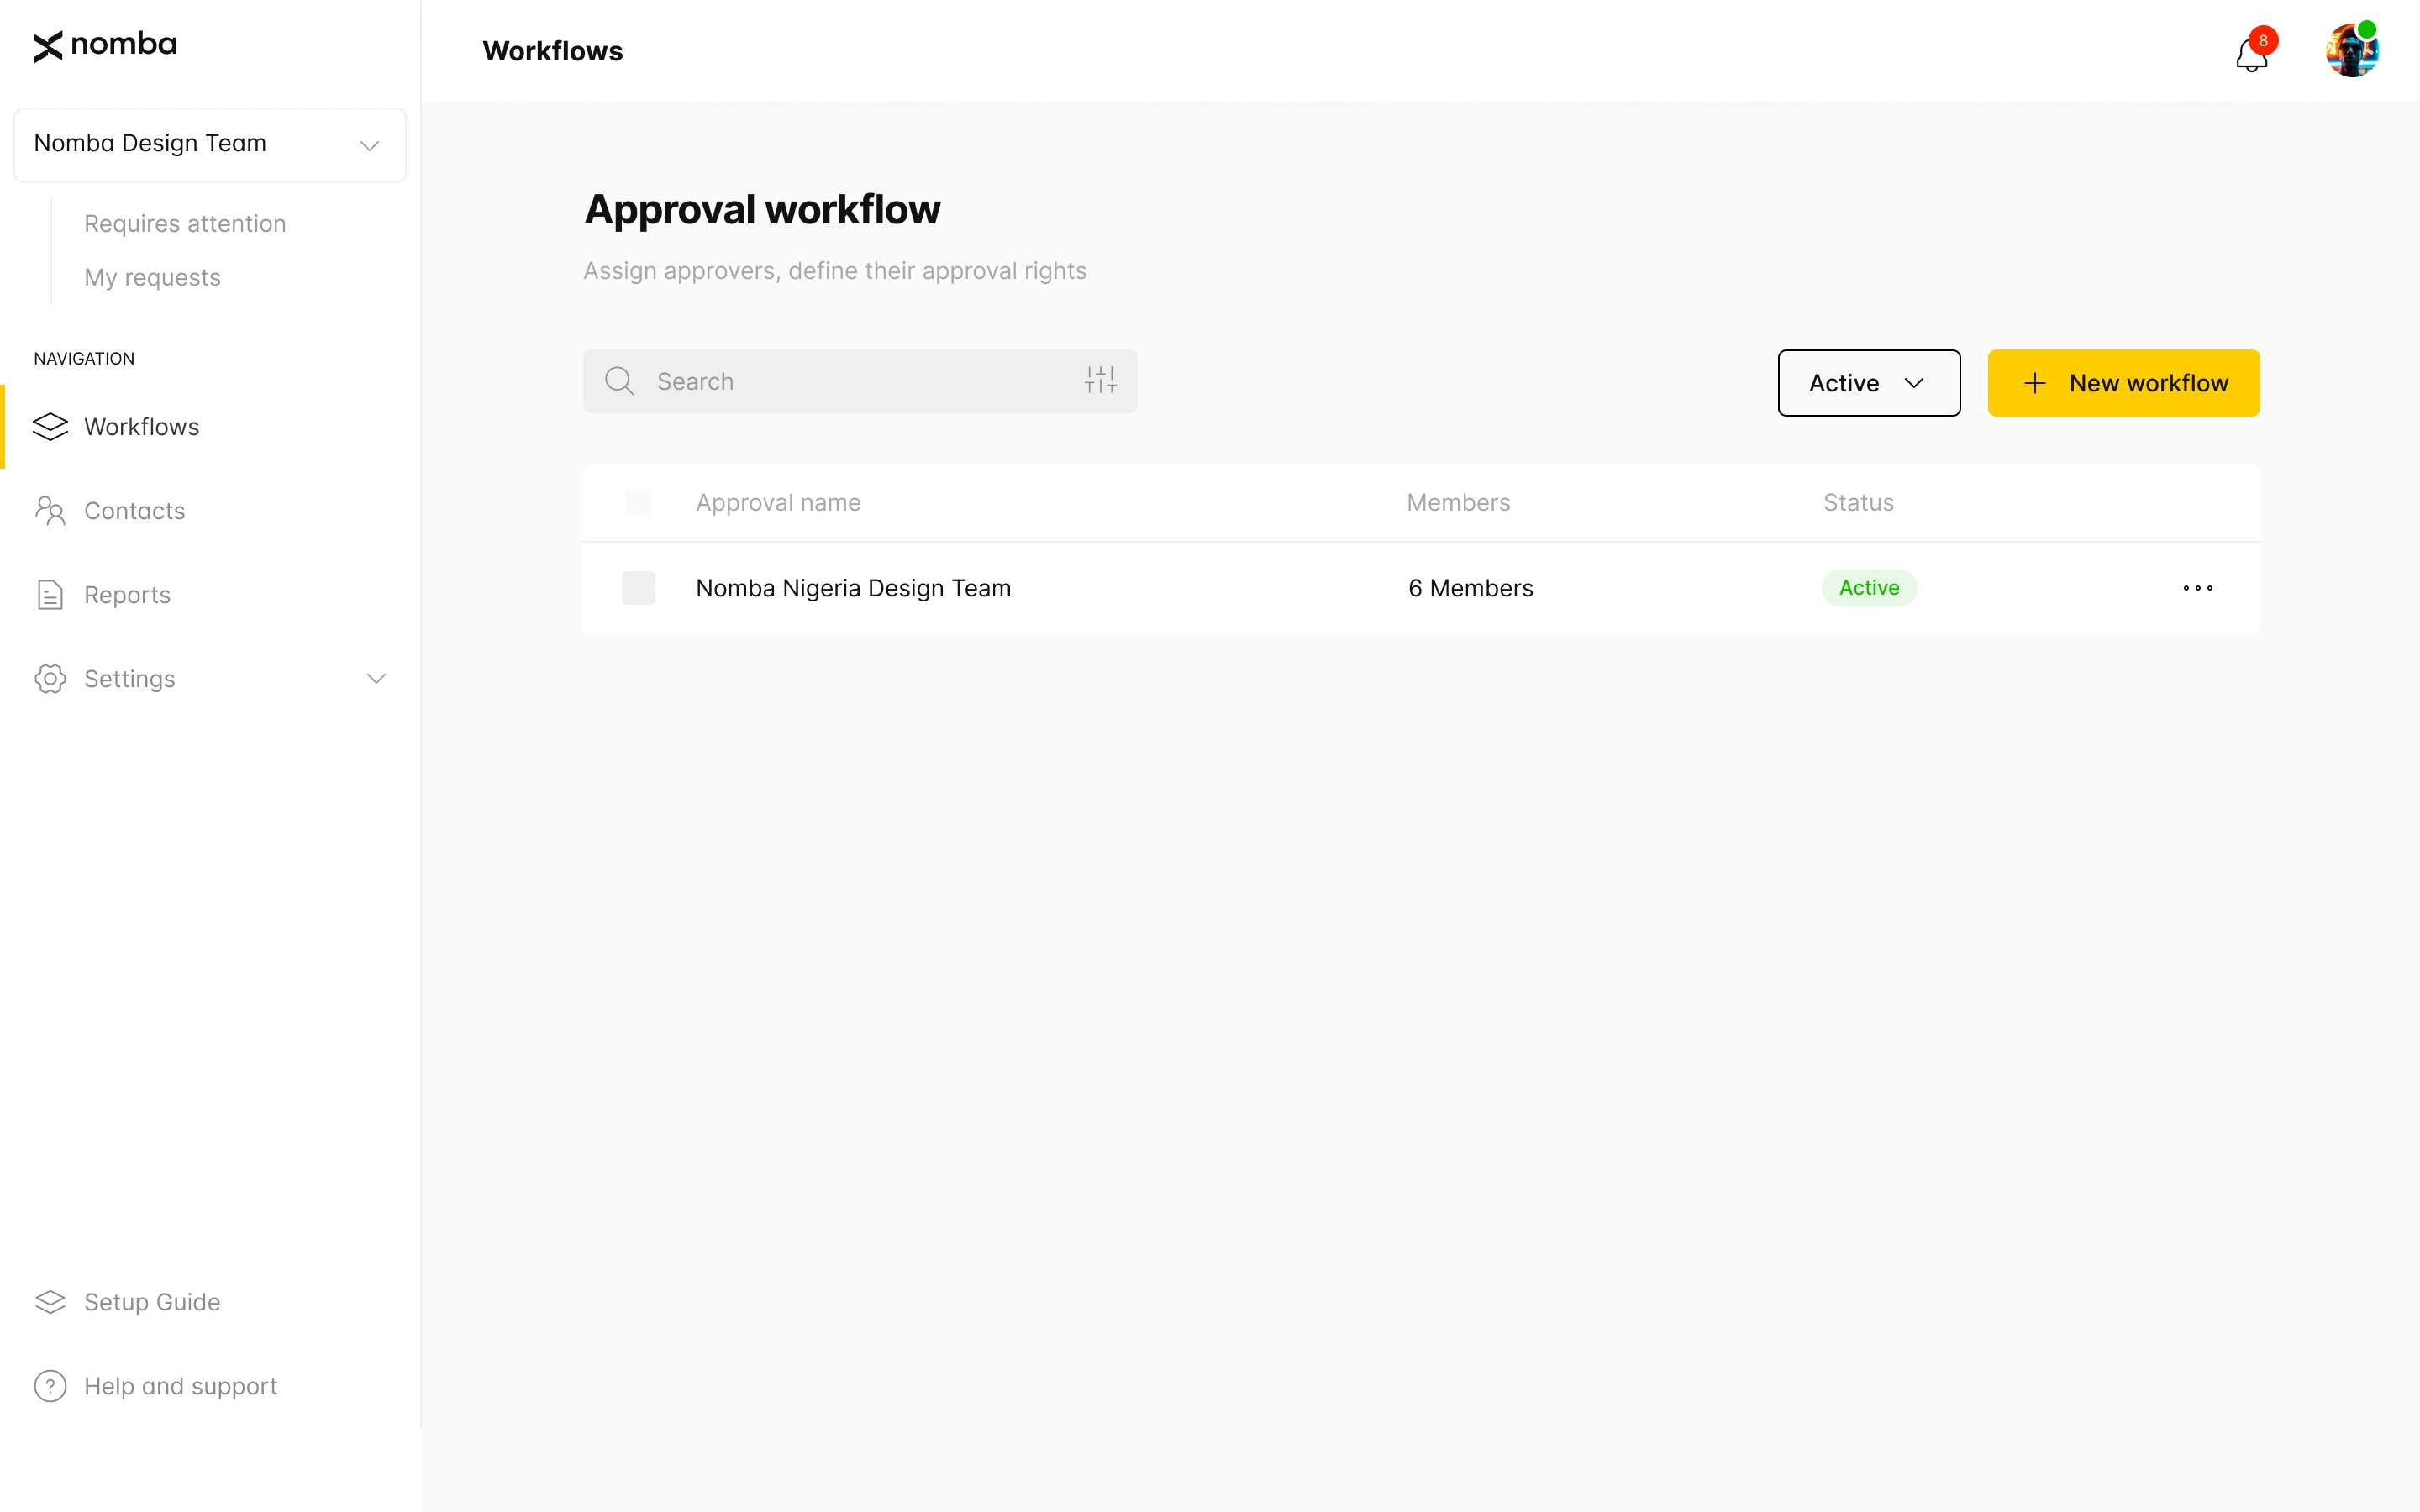Select the Contacts icon
2420x1512 pixels.
[x=51, y=510]
